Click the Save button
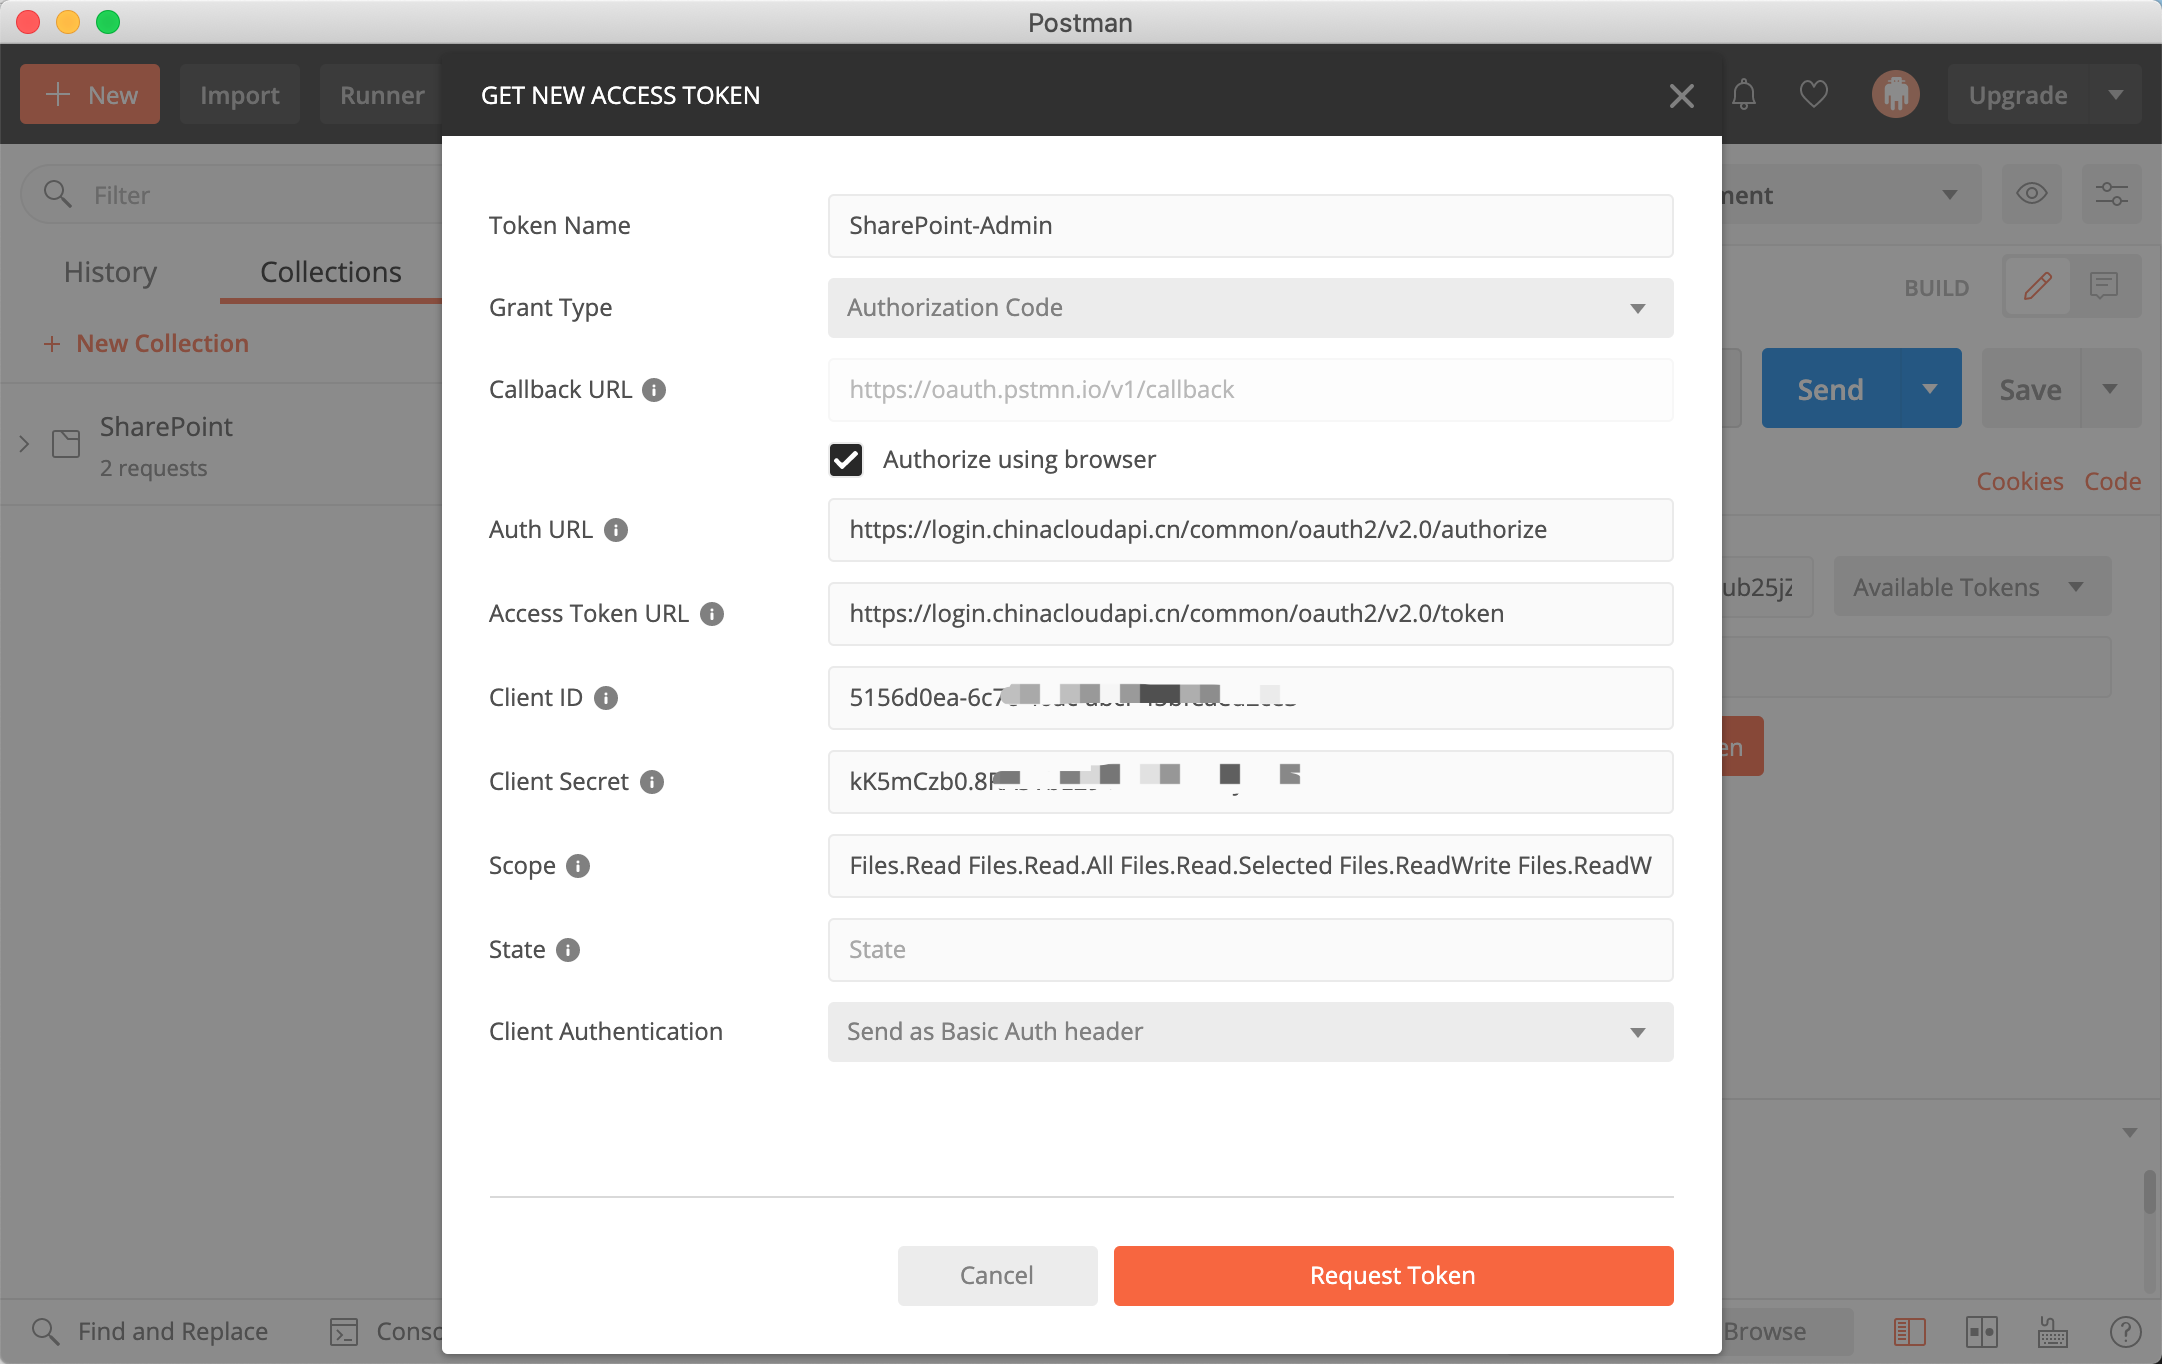2162x1364 pixels. [2030, 389]
